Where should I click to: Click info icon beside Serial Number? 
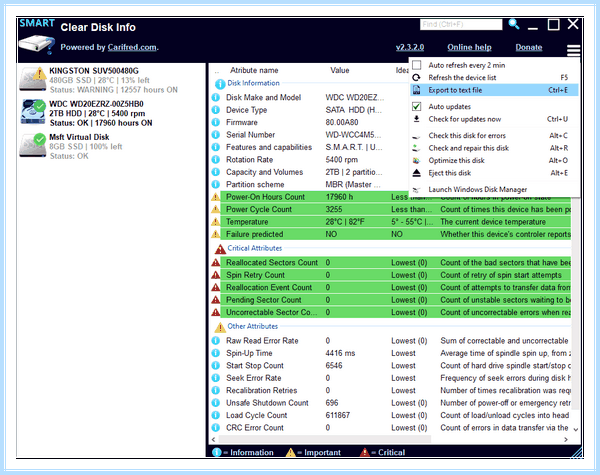216,135
